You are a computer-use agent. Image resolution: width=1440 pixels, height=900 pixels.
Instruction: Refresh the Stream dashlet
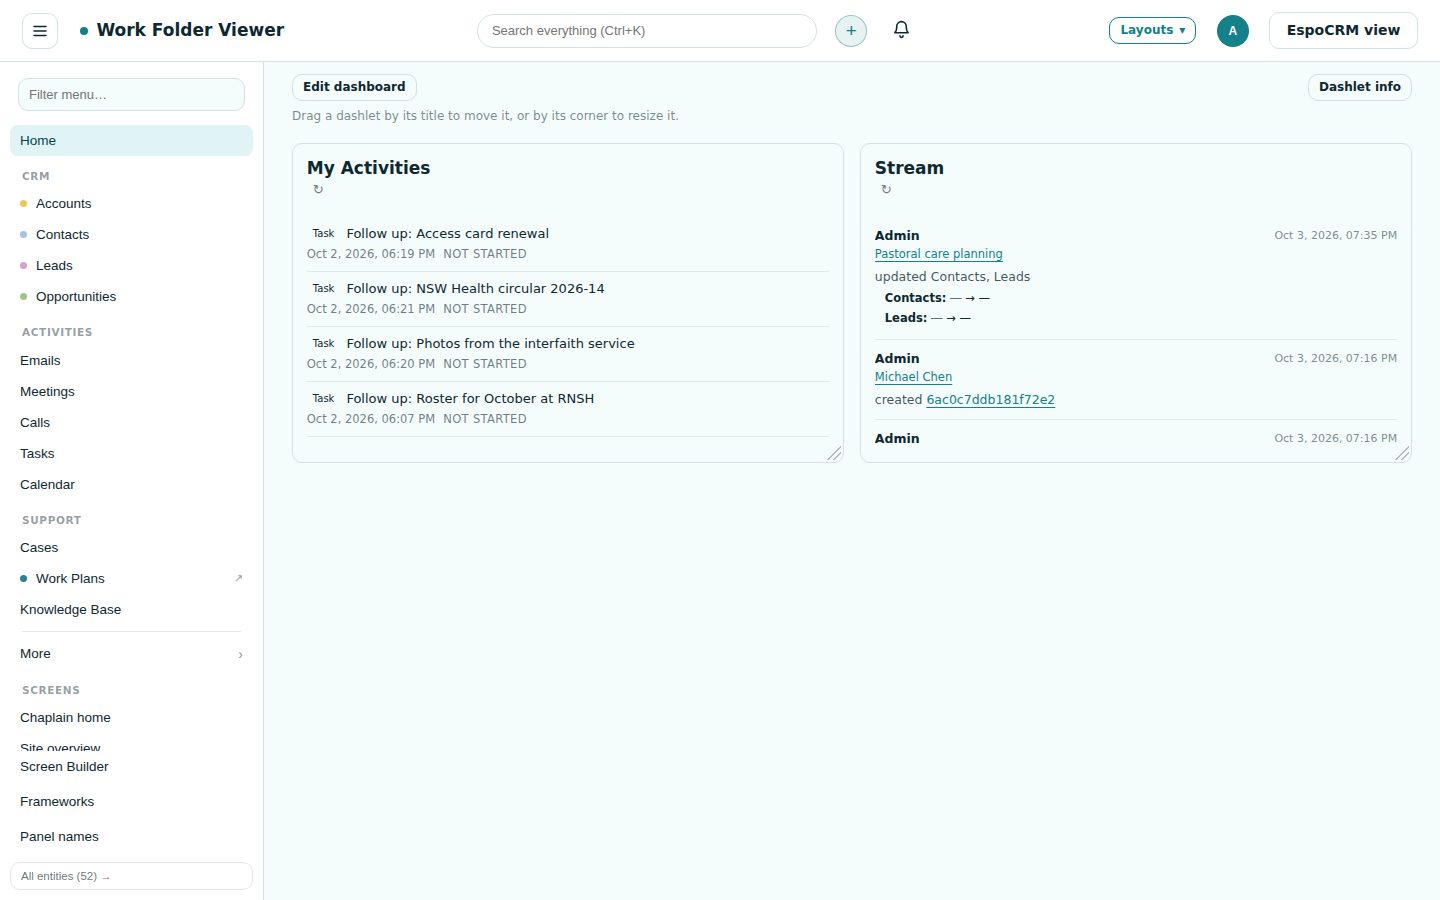(x=886, y=190)
